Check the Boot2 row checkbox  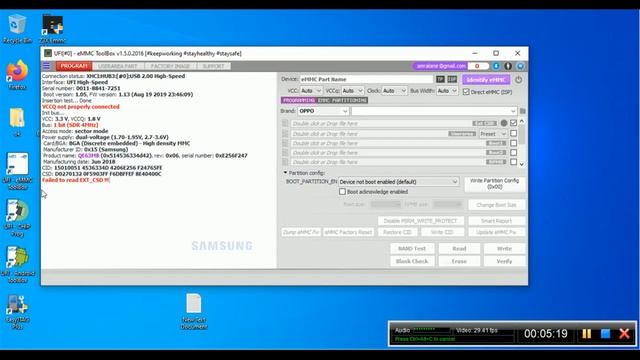pos(513,153)
